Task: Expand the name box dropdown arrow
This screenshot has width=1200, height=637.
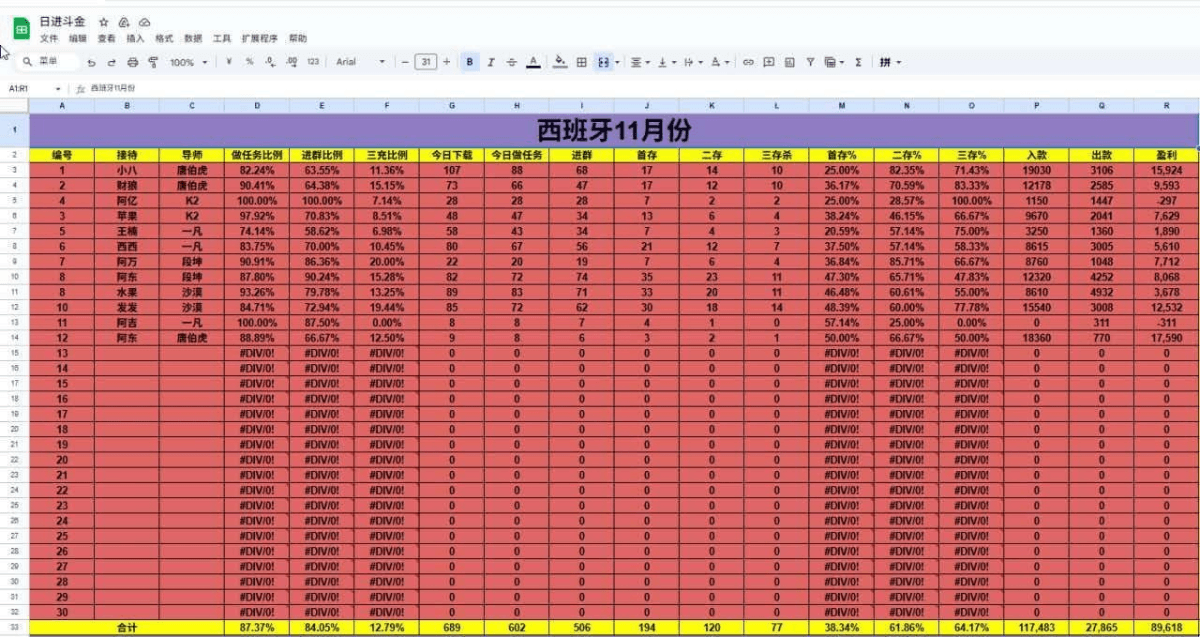Action: coord(58,88)
